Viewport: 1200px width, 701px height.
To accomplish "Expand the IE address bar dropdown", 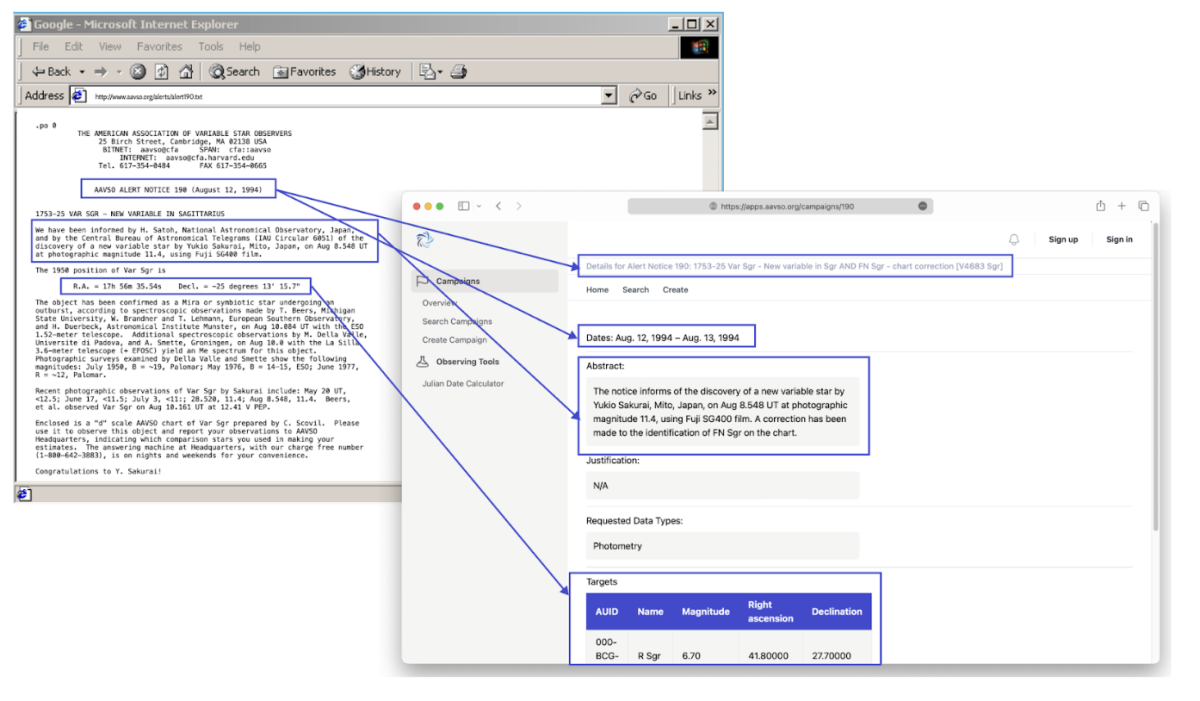I will pyautogui.click(x=609, y=96).
